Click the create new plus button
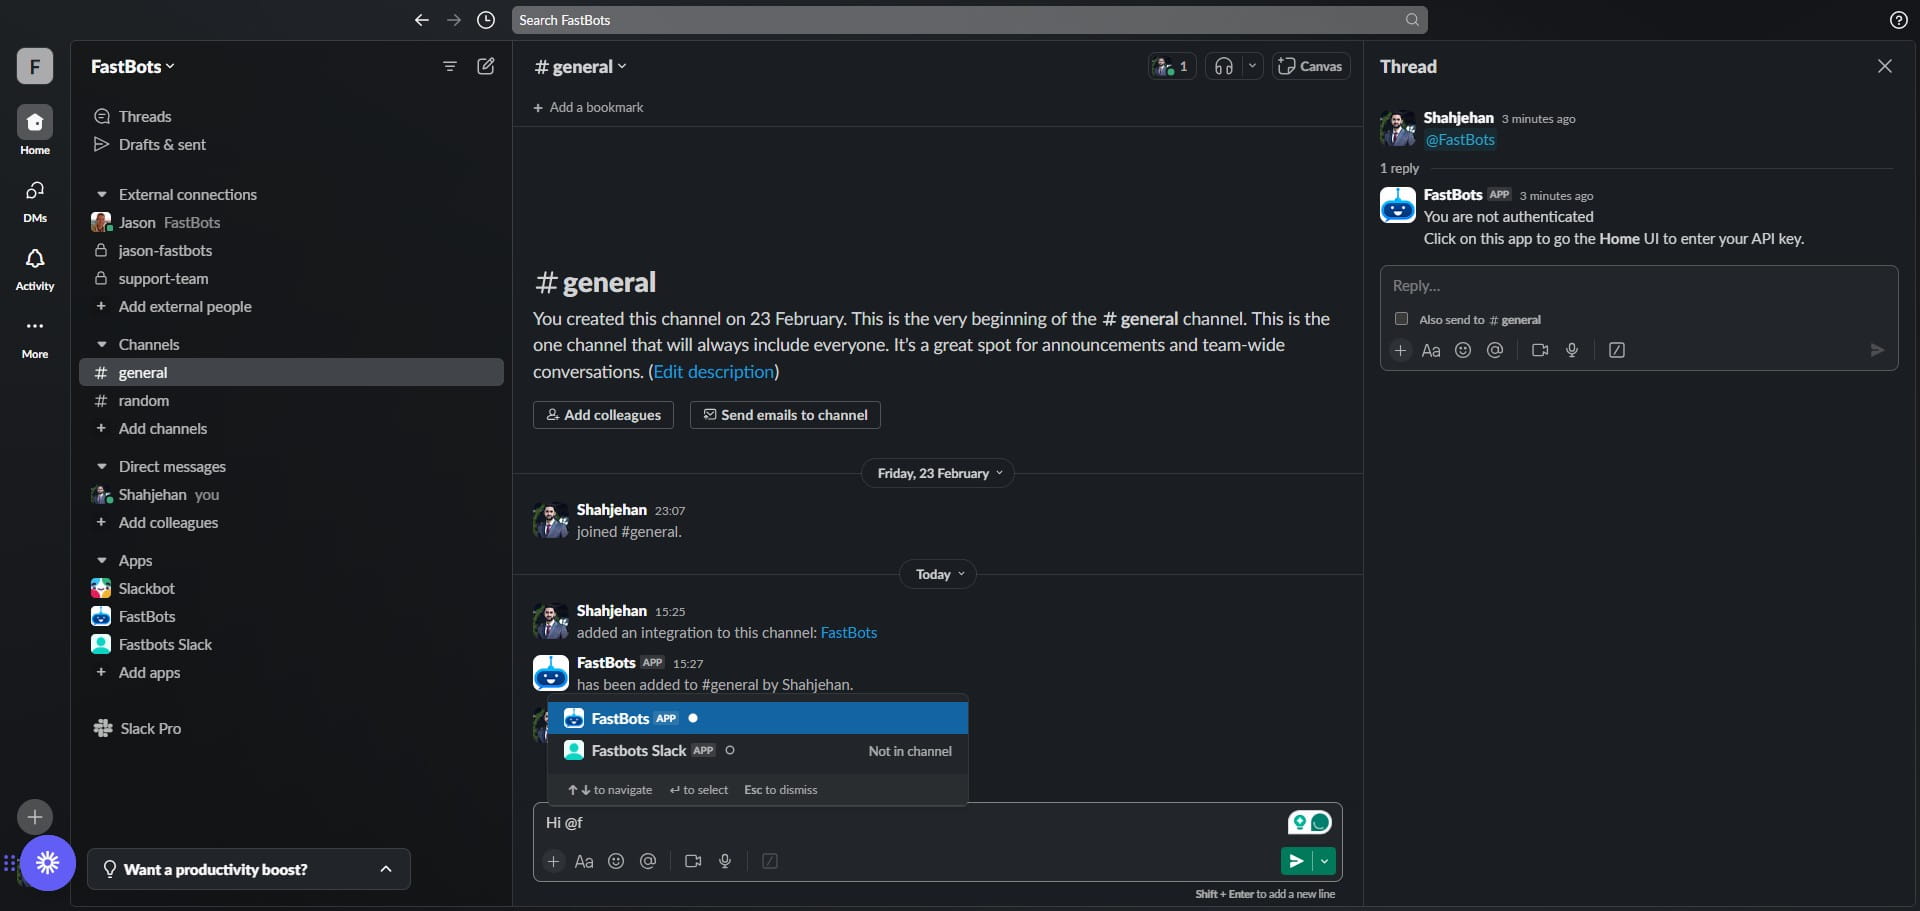1920x911 pixels. [35, 817]
